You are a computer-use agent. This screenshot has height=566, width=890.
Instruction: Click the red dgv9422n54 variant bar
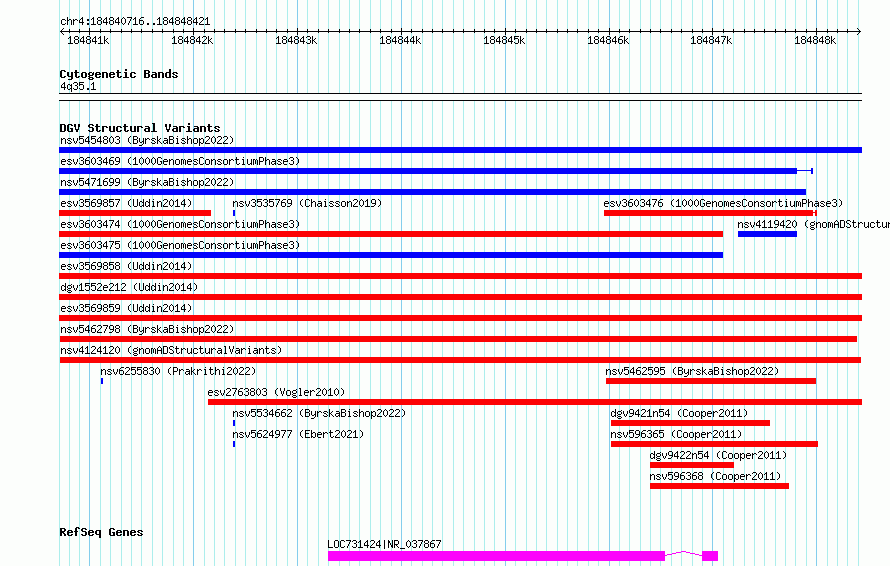tap(692, 465)
